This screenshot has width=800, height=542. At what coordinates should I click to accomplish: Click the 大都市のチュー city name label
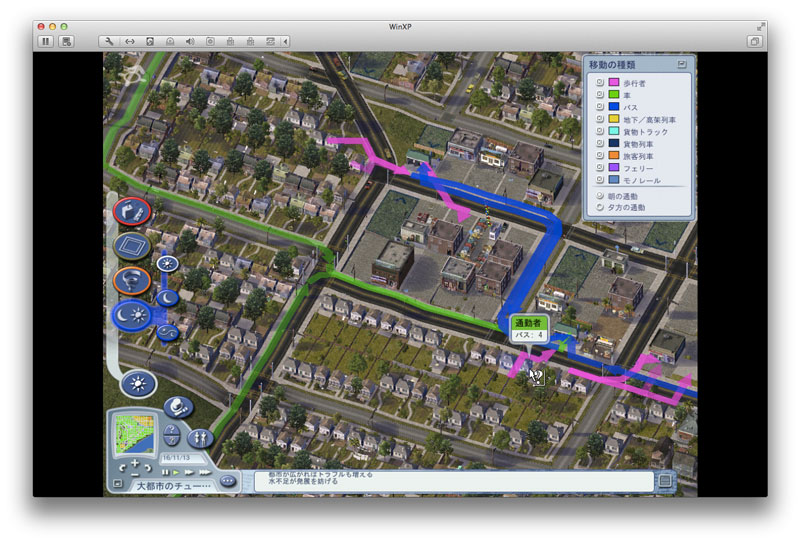[x=173, y=486]
